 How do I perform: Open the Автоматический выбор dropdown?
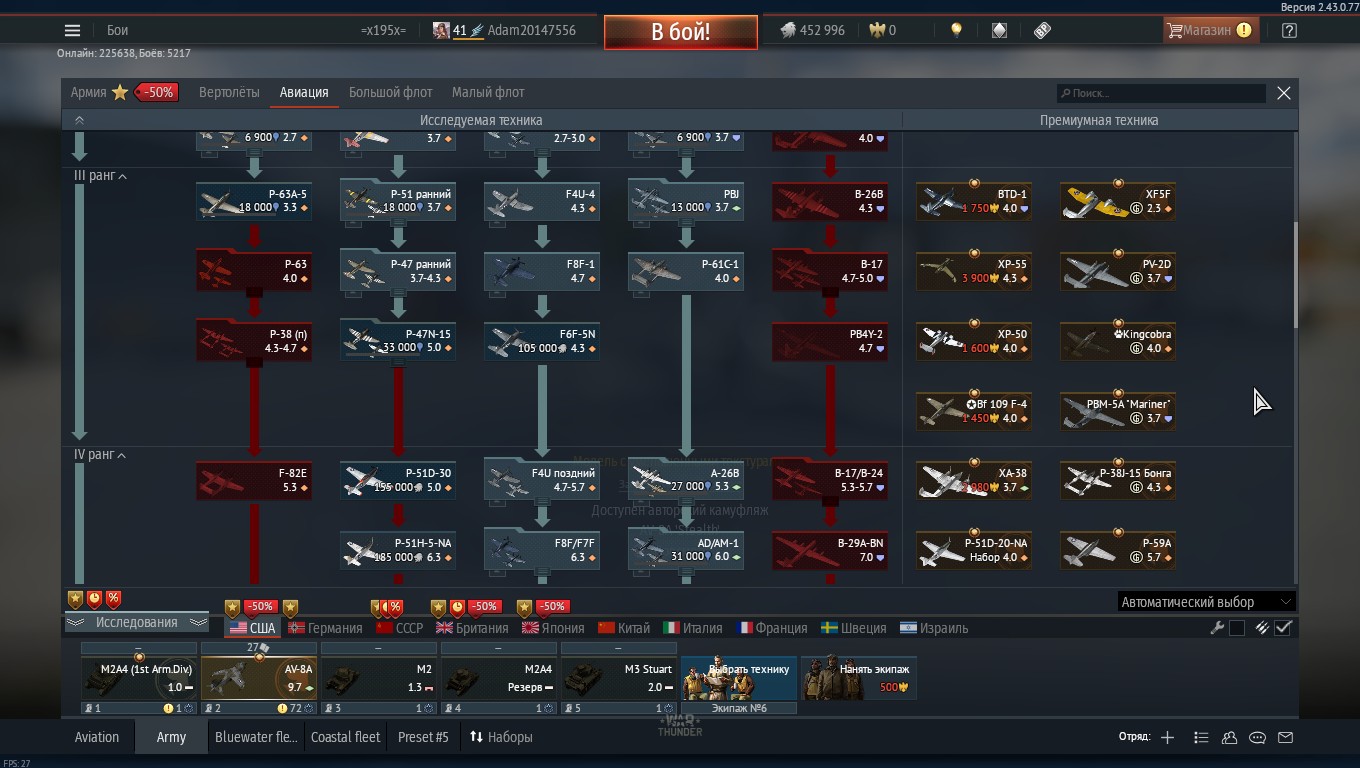click(x=1206, y=602)
